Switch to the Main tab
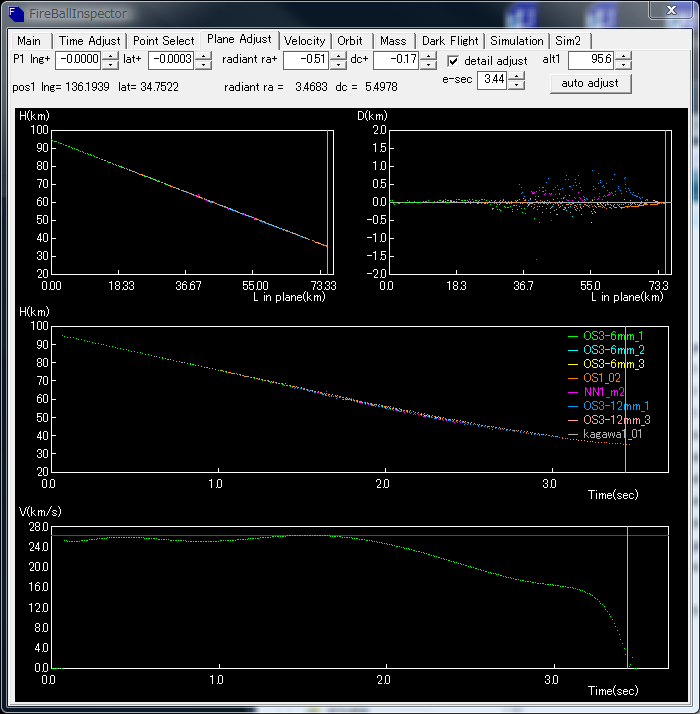The width and height of the screenshot is (700, 714). coord(29,41)
